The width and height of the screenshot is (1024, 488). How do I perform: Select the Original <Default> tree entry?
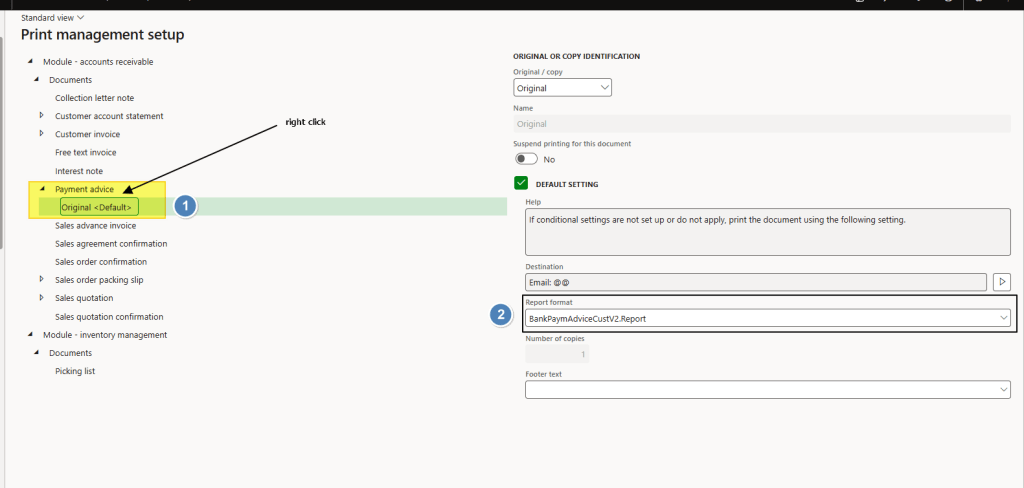[x=99, y=207]
